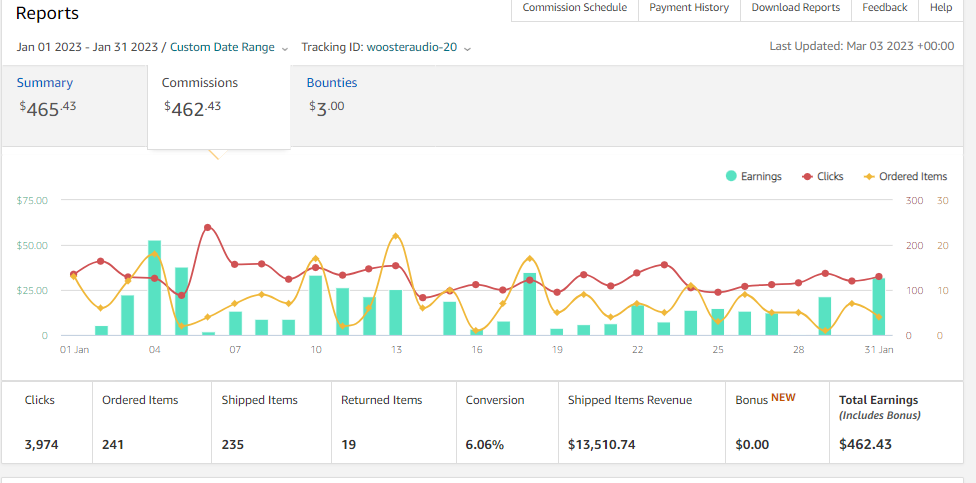
Task: Click the Last Updated Mar 03 2023 text
Action: click(861, 46)
